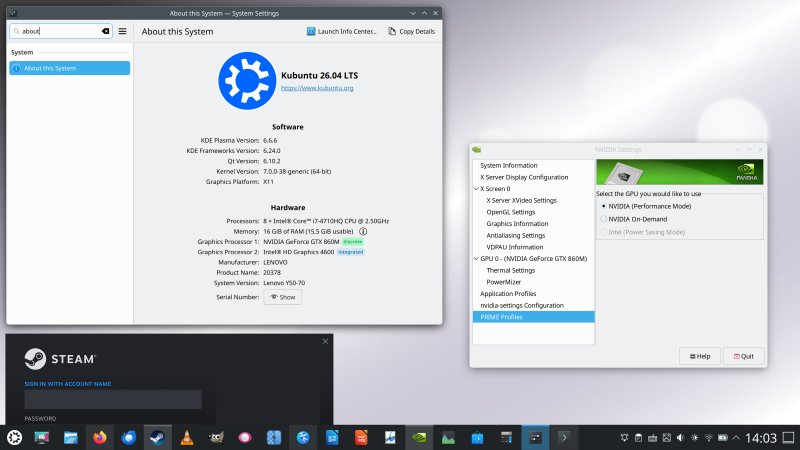
Task: Expand hidden system tray icons
Action: tap(736, 437)
